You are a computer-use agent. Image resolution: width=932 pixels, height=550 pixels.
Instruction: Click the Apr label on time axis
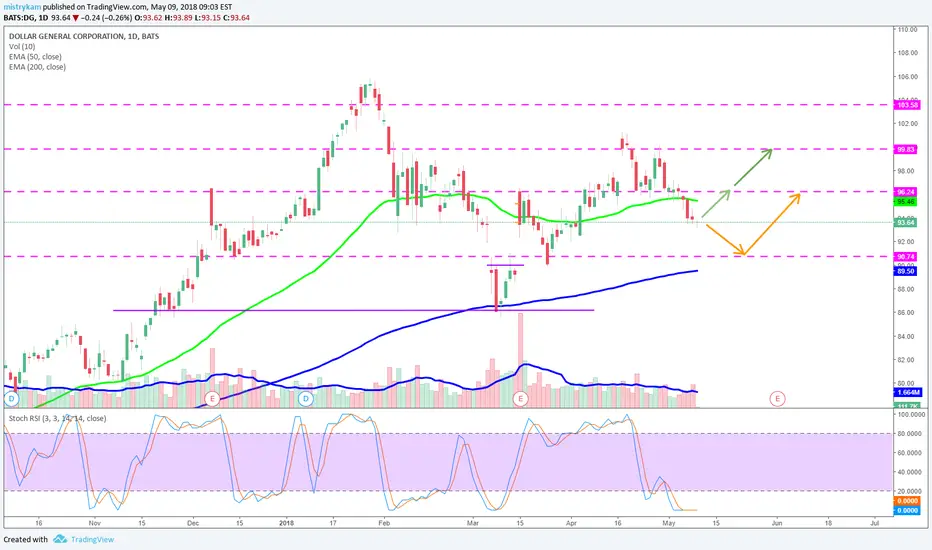tap(571, 523)
